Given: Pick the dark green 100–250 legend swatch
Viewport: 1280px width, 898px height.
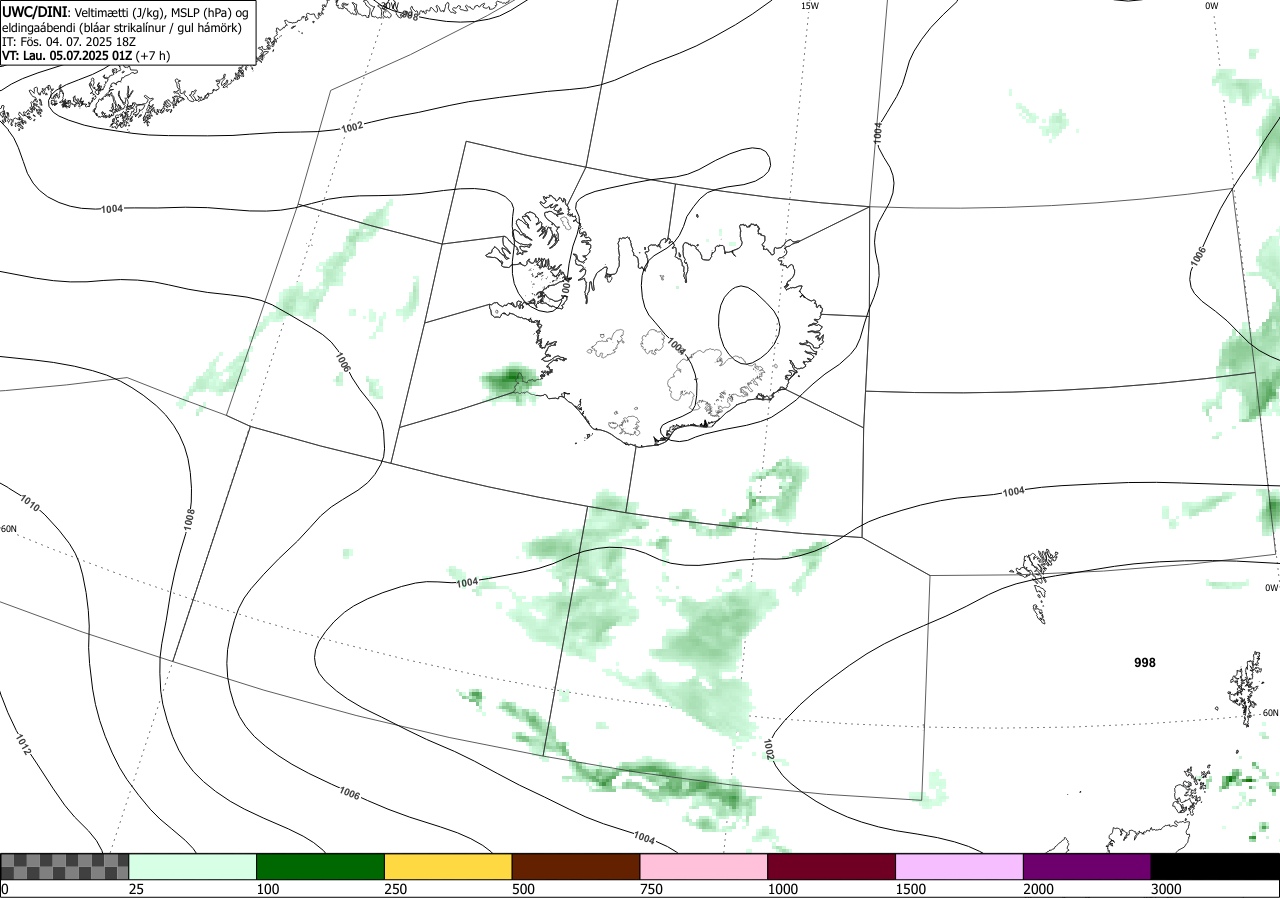Looking at the screenshot, I should pos(321,866).
